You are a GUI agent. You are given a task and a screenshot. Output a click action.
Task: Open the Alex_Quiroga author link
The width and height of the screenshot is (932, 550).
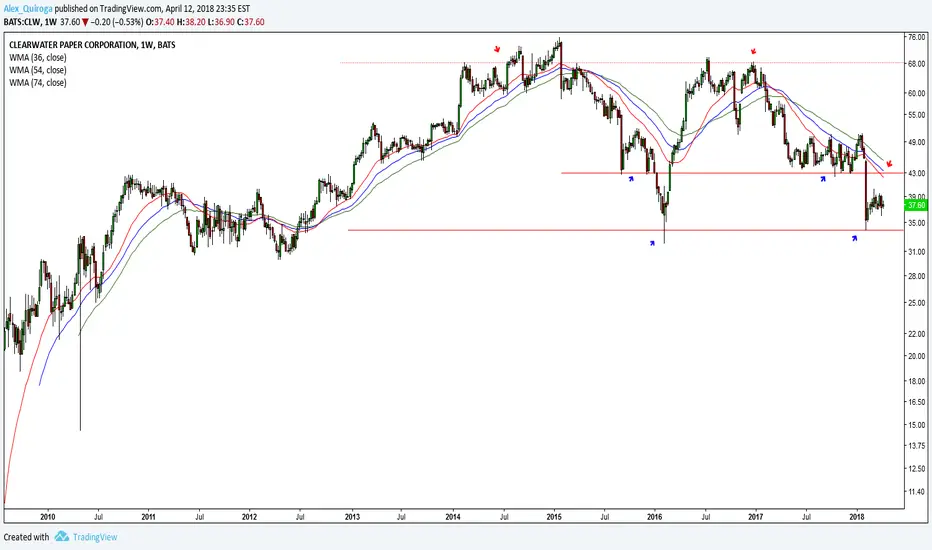28,9
